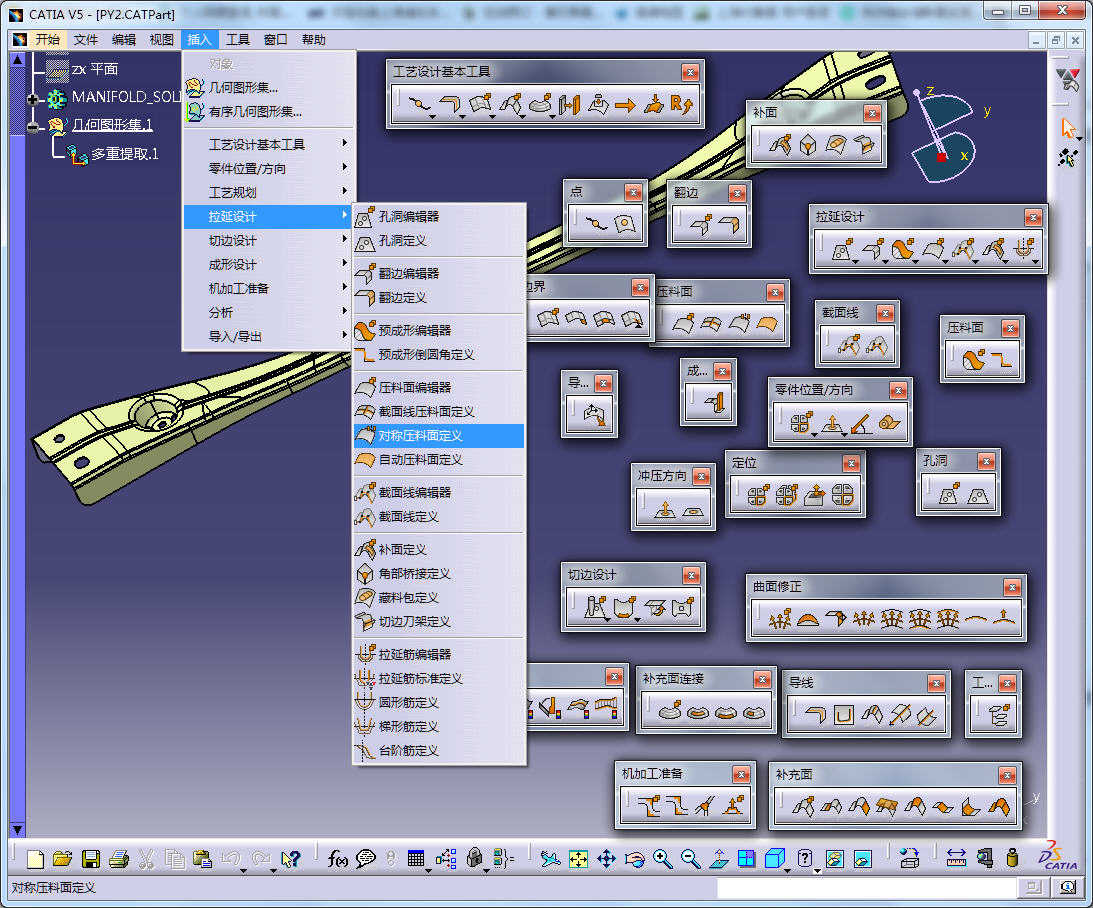Click the Zoom Out magnifier
This screenshot has height=908, width=1093.
pos(690,859)
